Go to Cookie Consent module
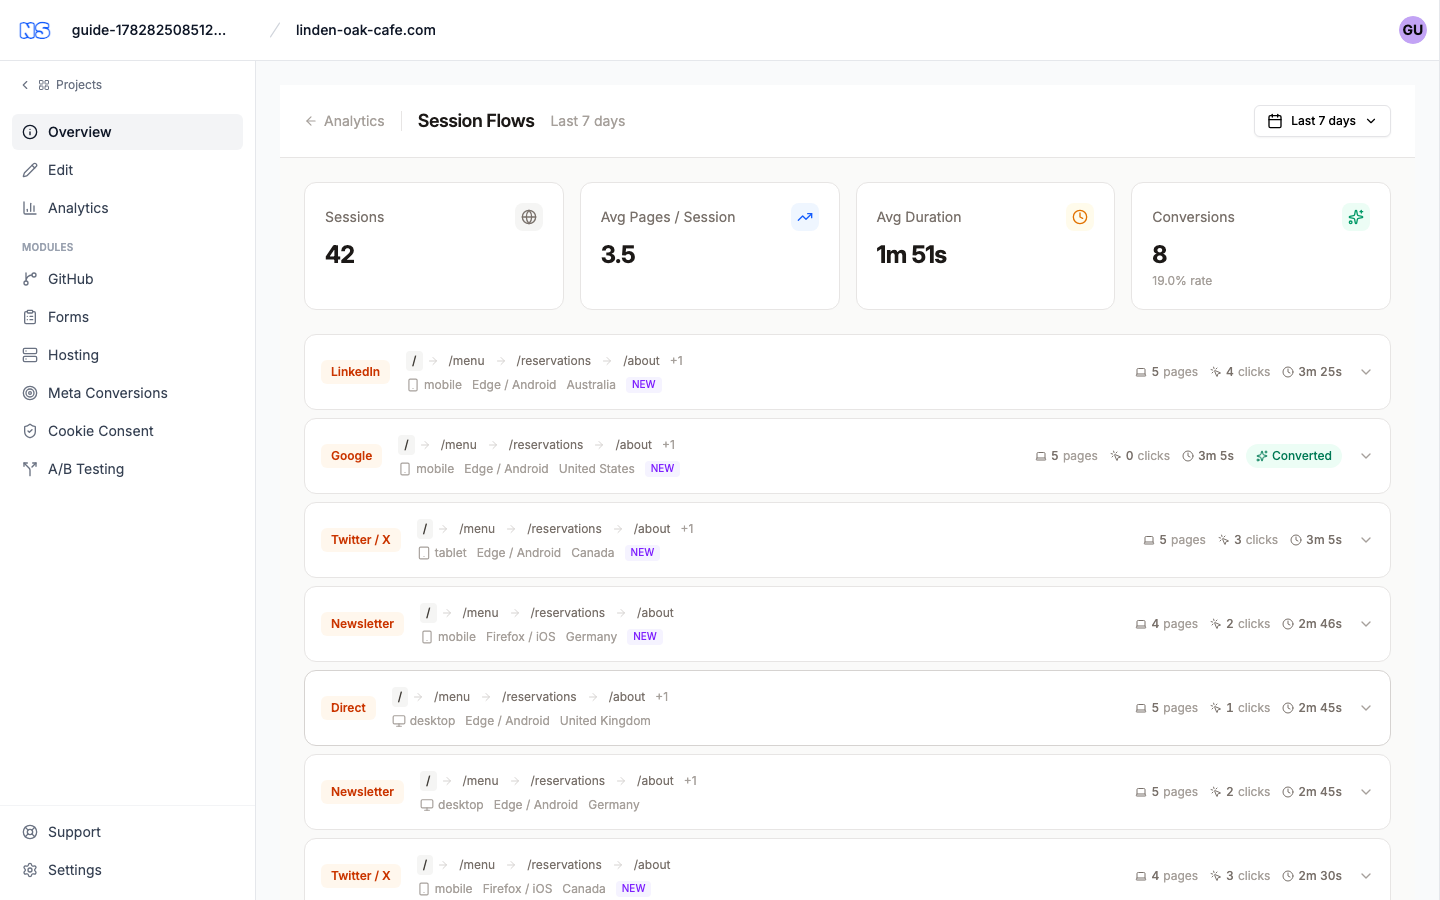This screenshot has width=1440, height=900. [x=127, y=431]
